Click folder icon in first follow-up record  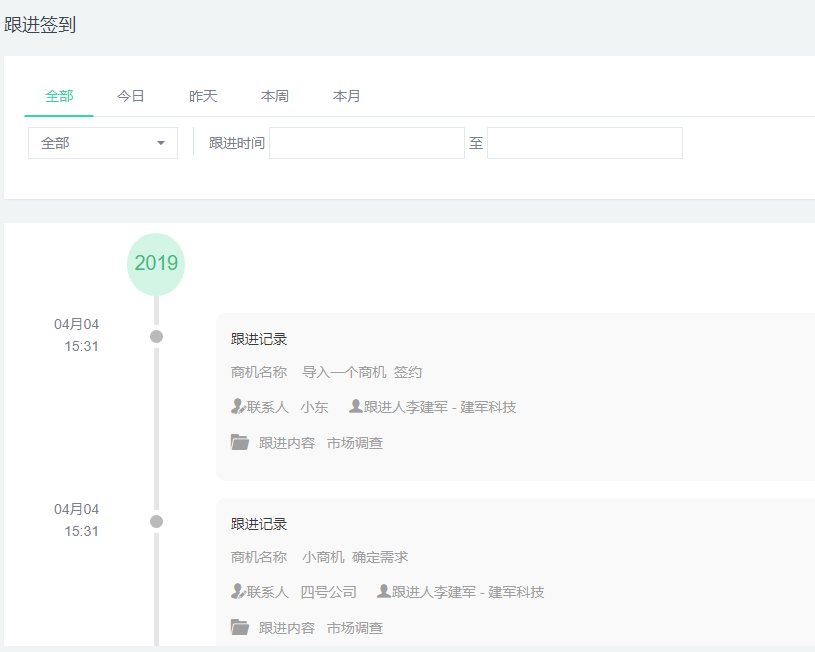(x=240, y=442)
